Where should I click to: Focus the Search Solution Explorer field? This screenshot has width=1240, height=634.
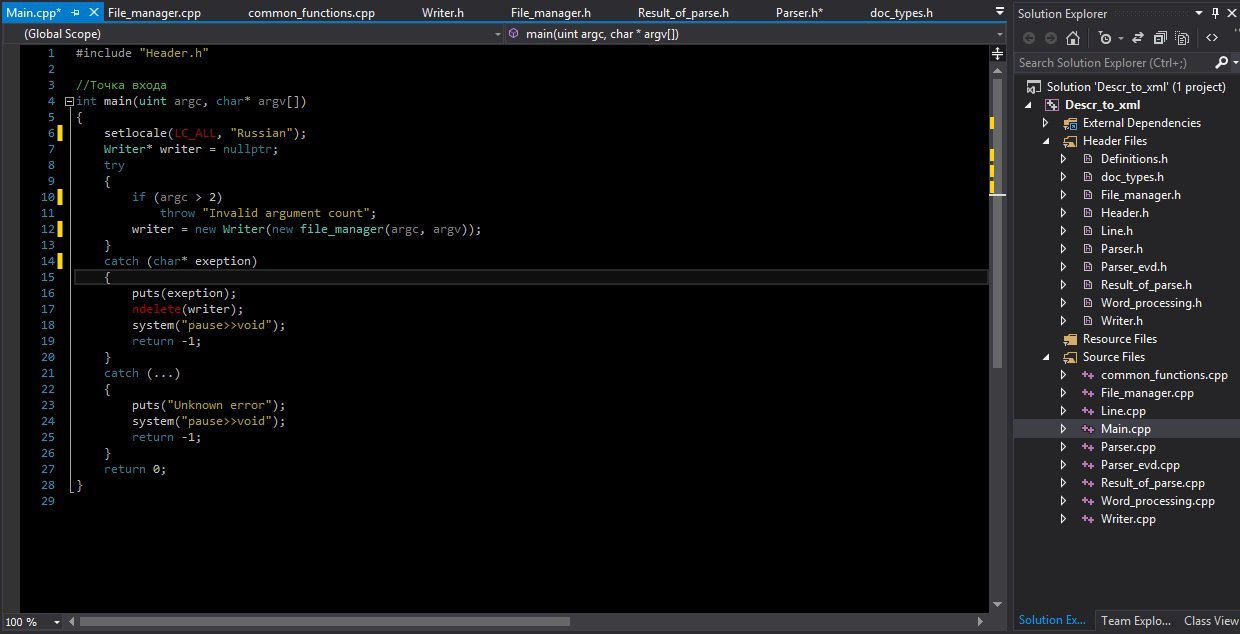1114,62
